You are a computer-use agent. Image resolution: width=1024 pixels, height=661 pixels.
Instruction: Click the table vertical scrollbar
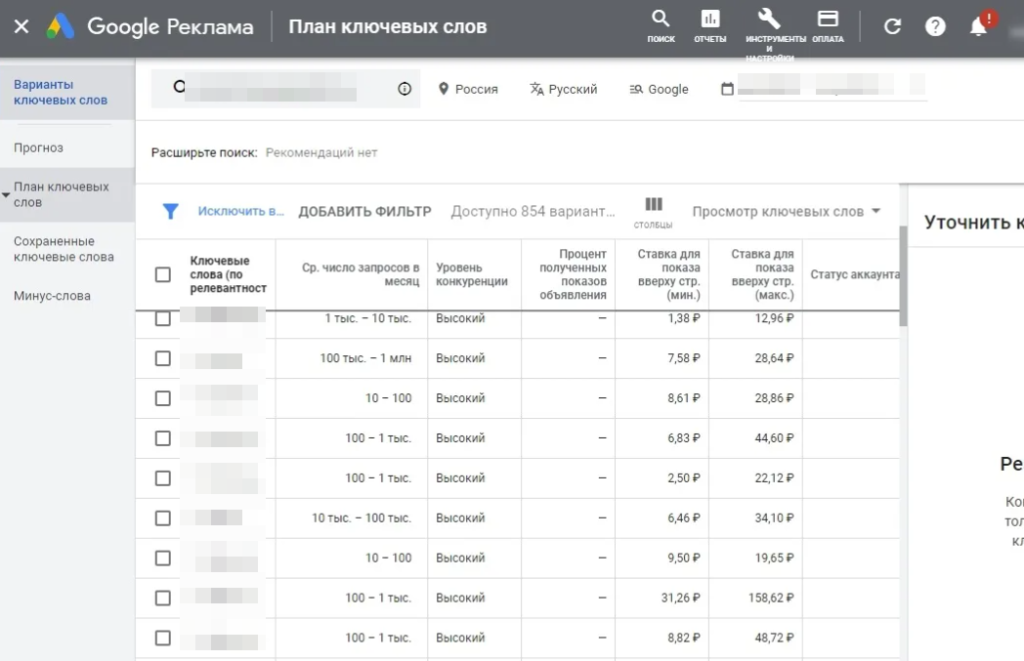pos(903,276)
